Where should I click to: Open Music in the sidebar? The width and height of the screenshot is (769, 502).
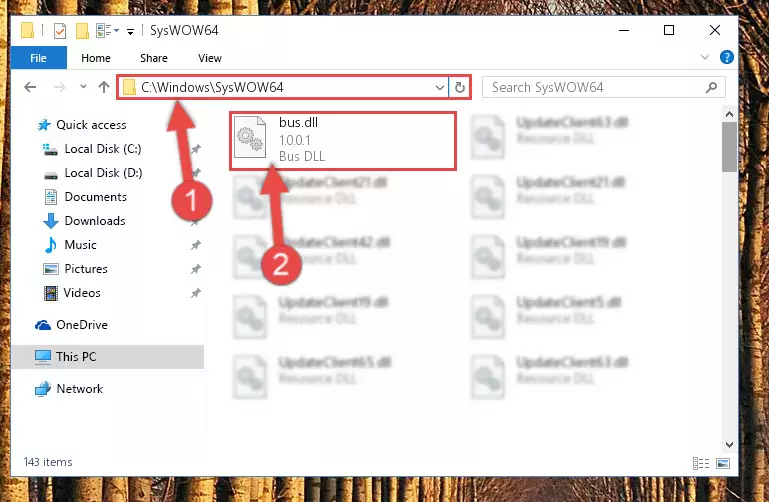pyautogui.click(x=80, y=245)
